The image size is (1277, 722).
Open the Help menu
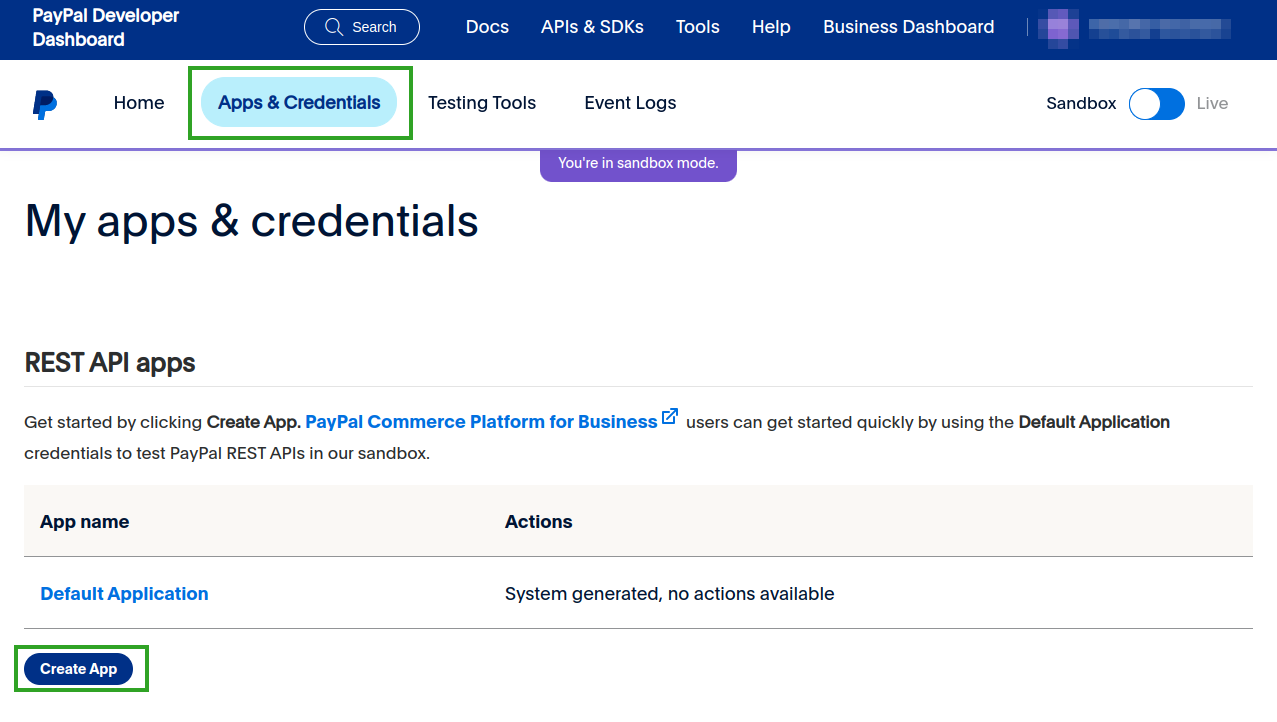click(x=771, y=27)
